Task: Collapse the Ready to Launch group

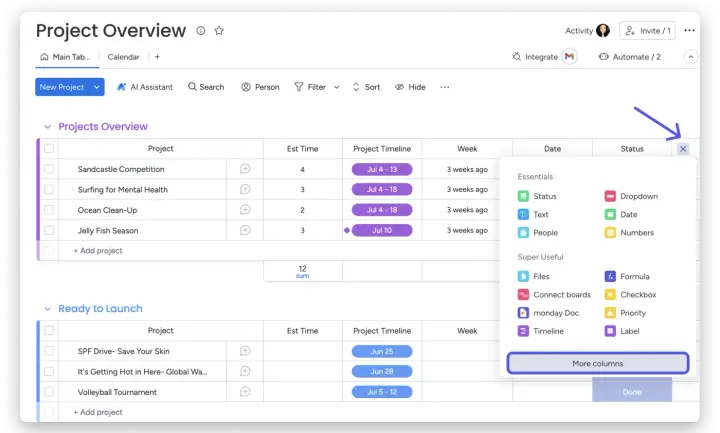Action: (x=47, y=309)
